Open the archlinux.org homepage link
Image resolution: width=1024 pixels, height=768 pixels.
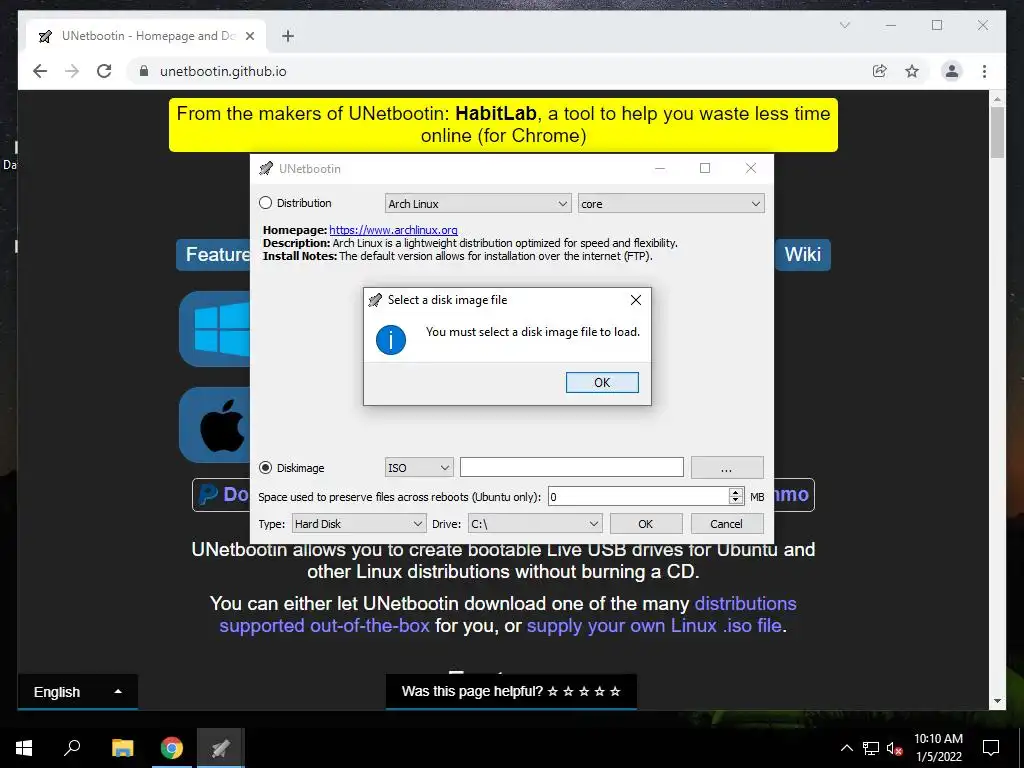click(x=393, y=230)
